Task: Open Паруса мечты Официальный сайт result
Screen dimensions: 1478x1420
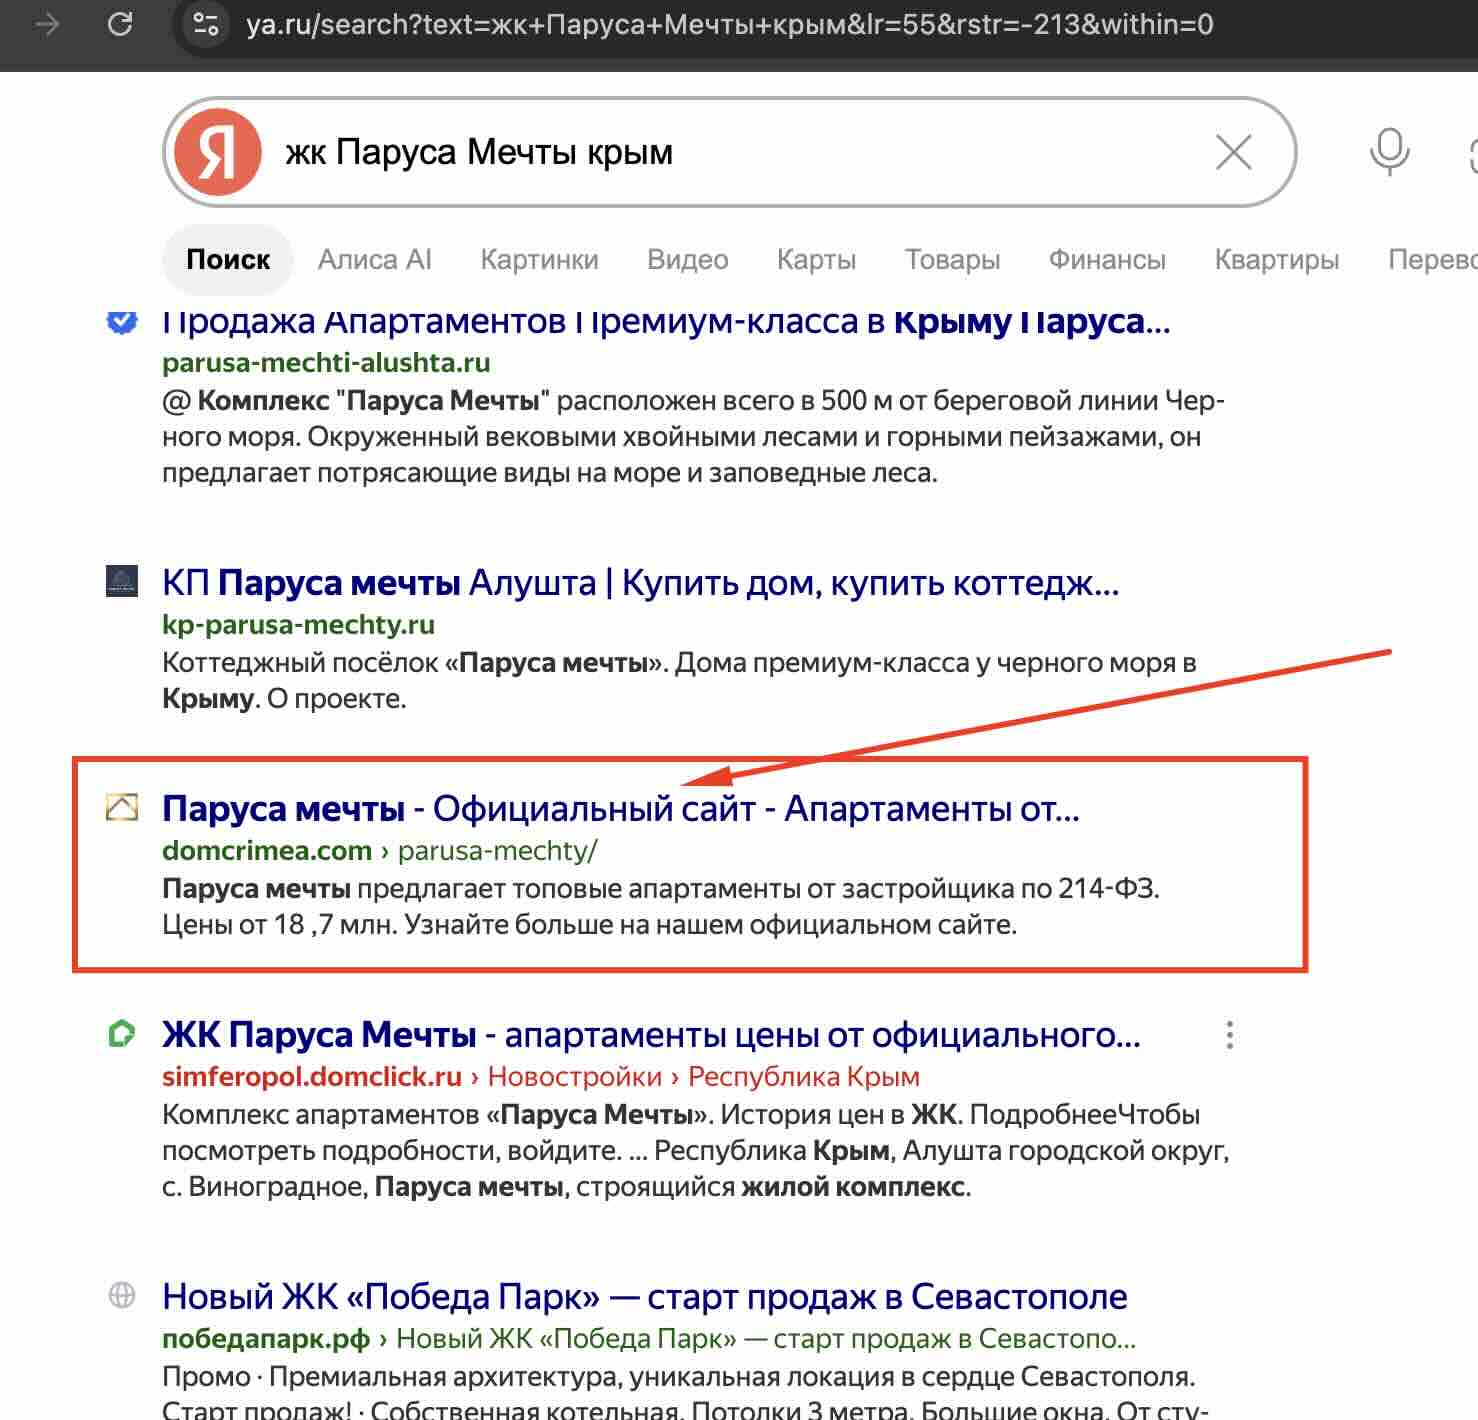Action: click(x=621, y=808)
